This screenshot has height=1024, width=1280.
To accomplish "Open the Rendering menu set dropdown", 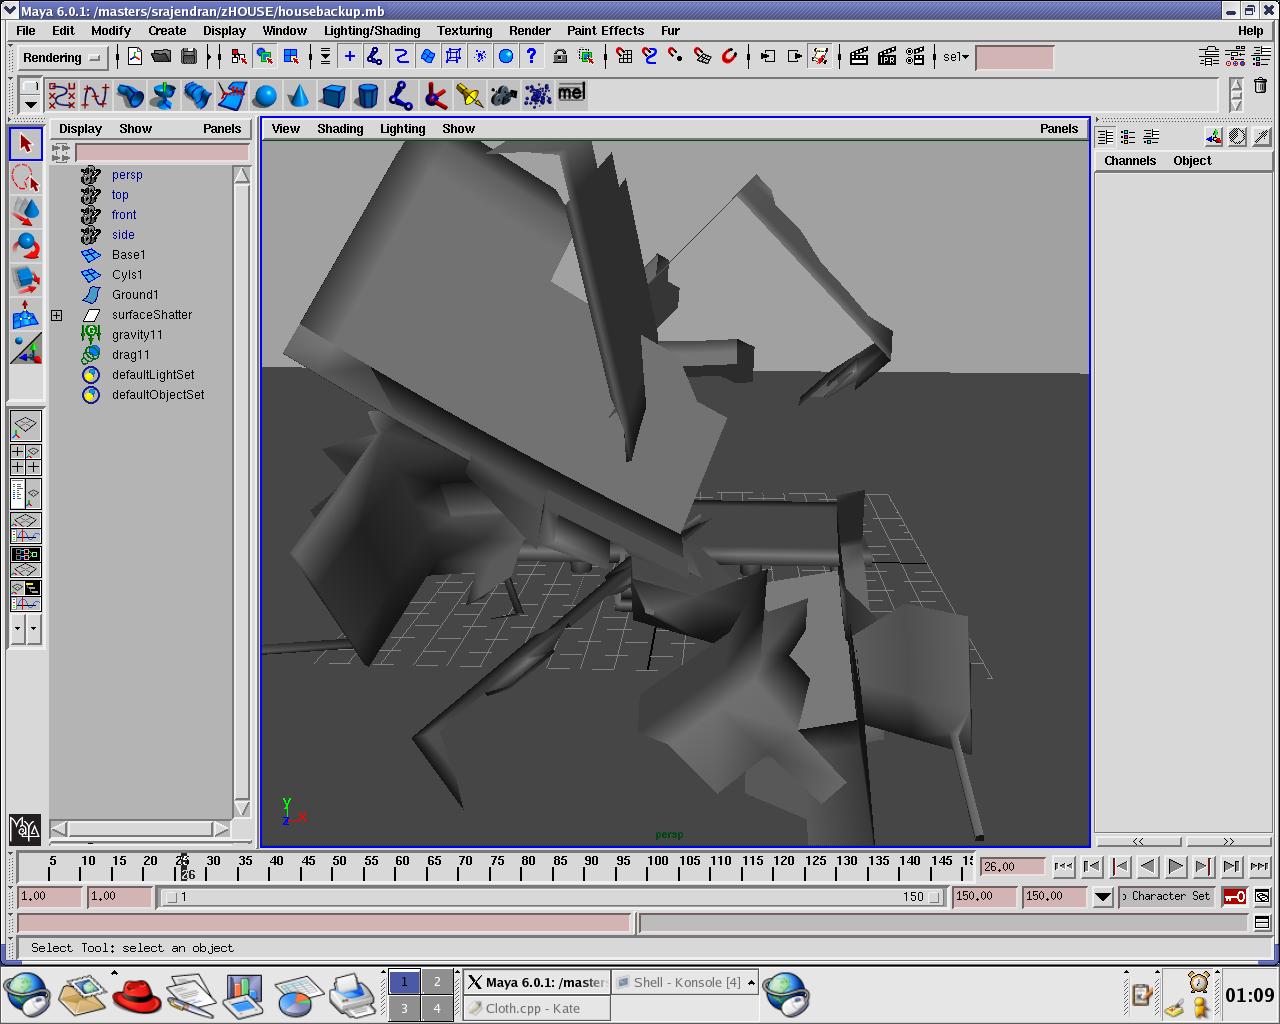I will click(x=62, y=58).
